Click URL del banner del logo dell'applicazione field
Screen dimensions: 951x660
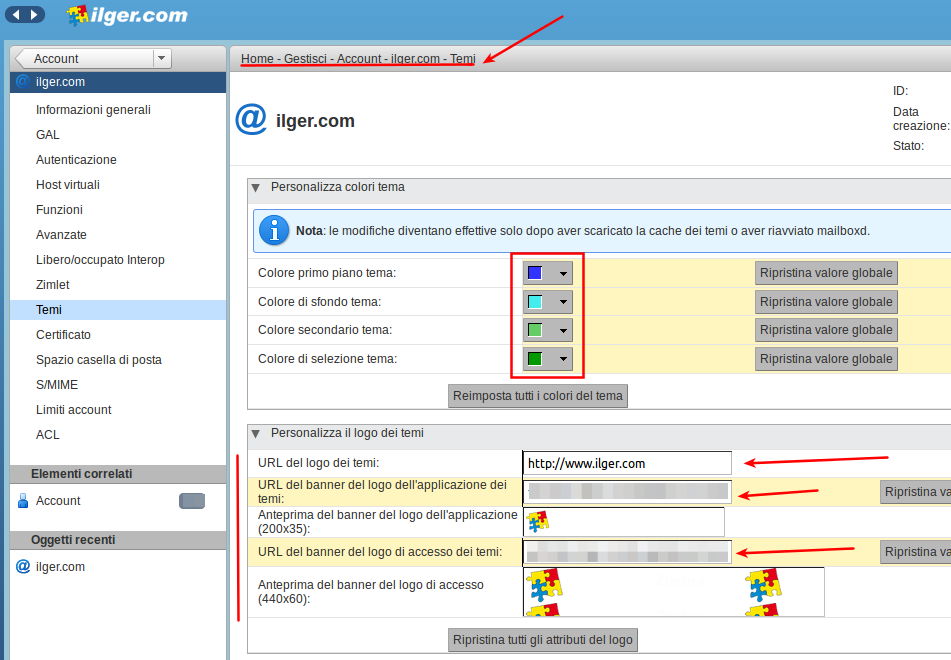(x=627, y=491)
